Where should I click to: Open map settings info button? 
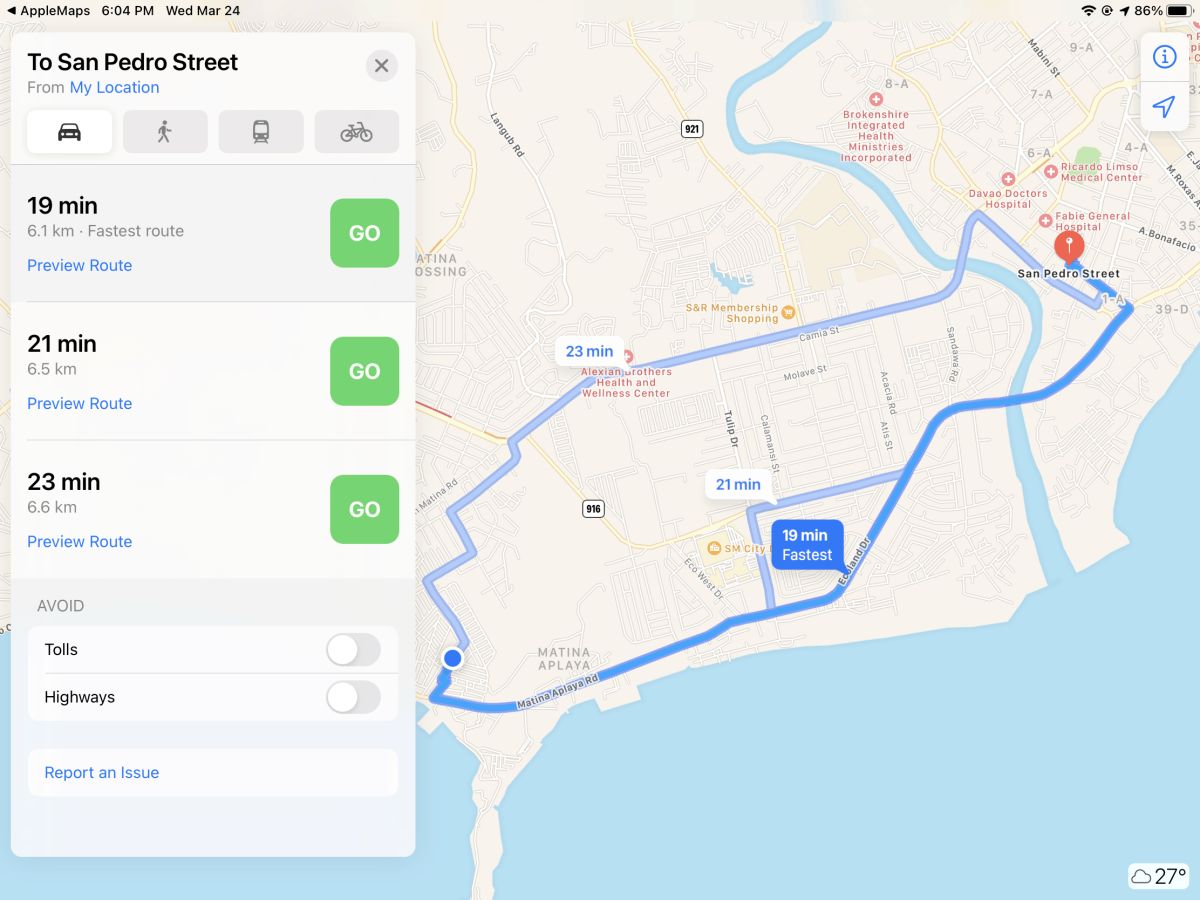[x=1164, y=57]
